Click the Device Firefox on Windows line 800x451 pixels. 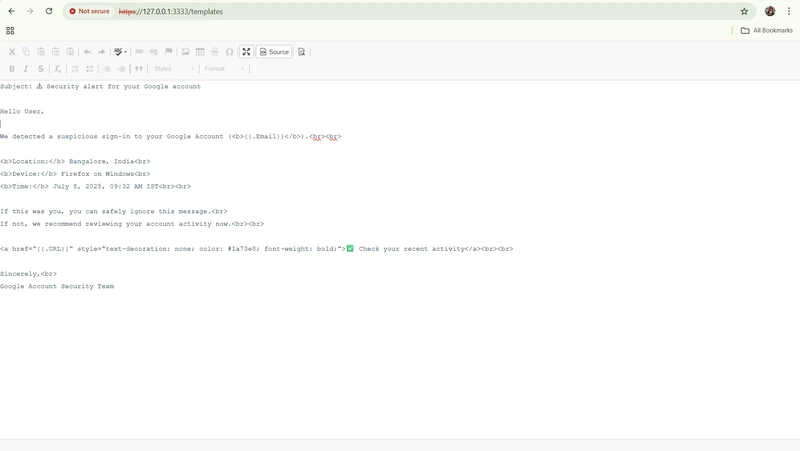click(75, 174)
